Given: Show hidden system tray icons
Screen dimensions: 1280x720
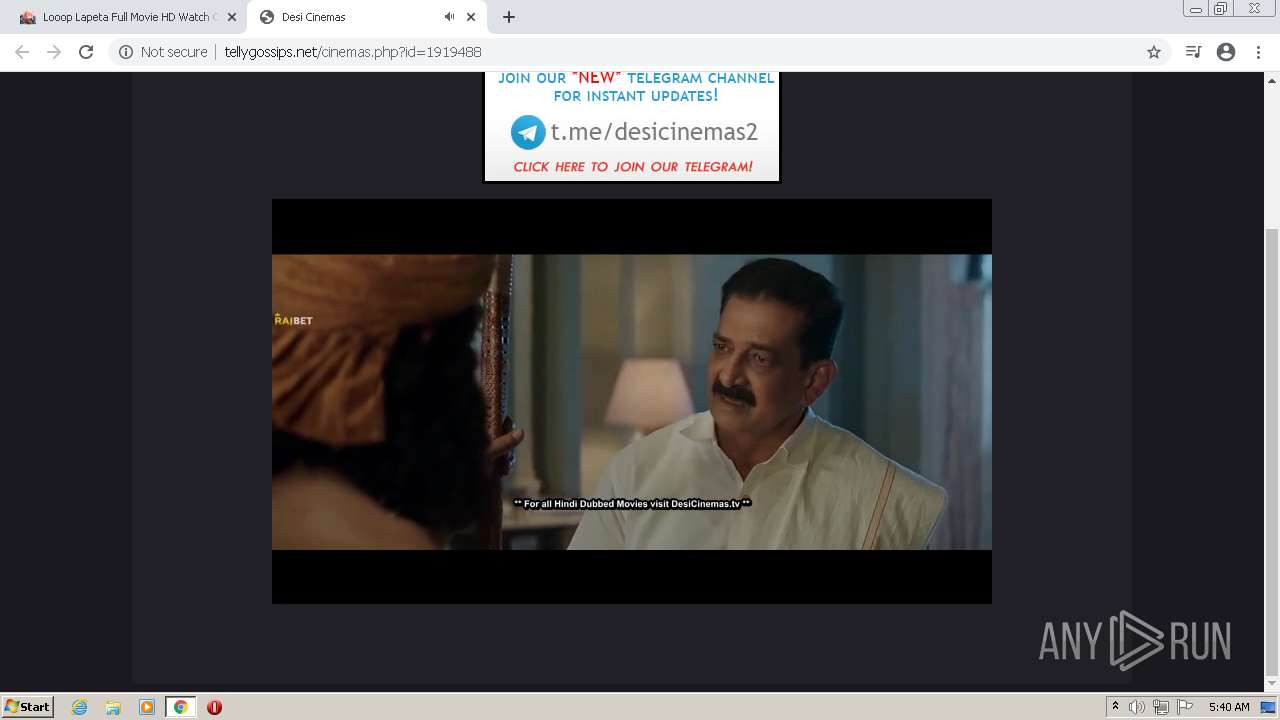Looking at the screenshot, I should pos(1115,707).
